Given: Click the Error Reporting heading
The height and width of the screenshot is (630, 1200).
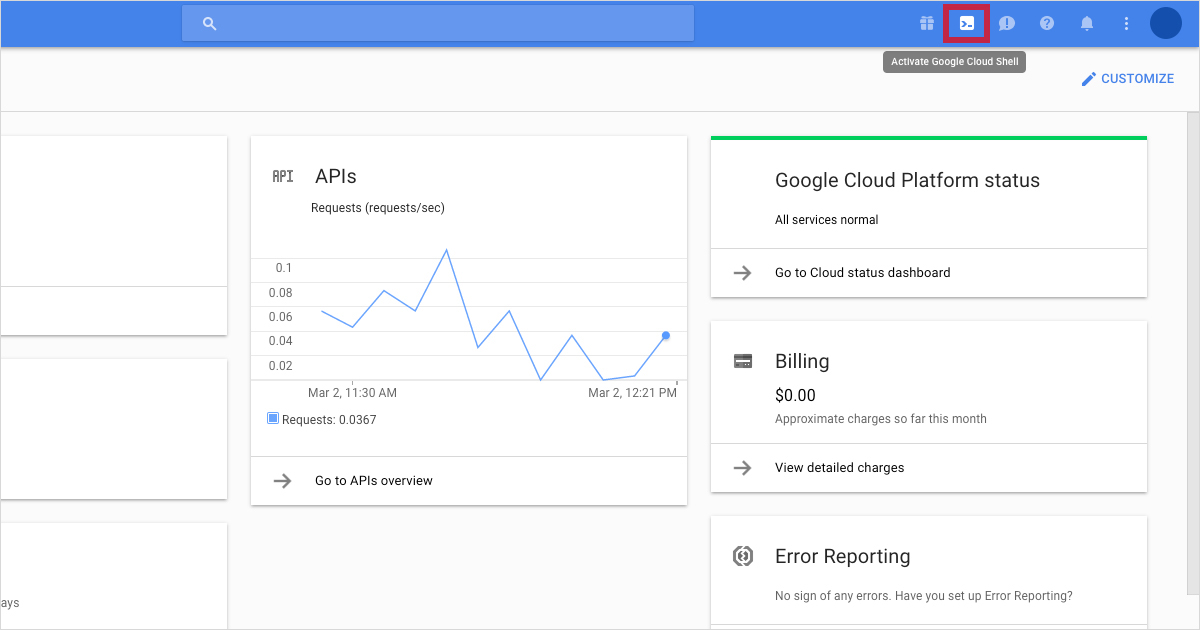Looking at the screenshot, I should (x=843, y=556).
